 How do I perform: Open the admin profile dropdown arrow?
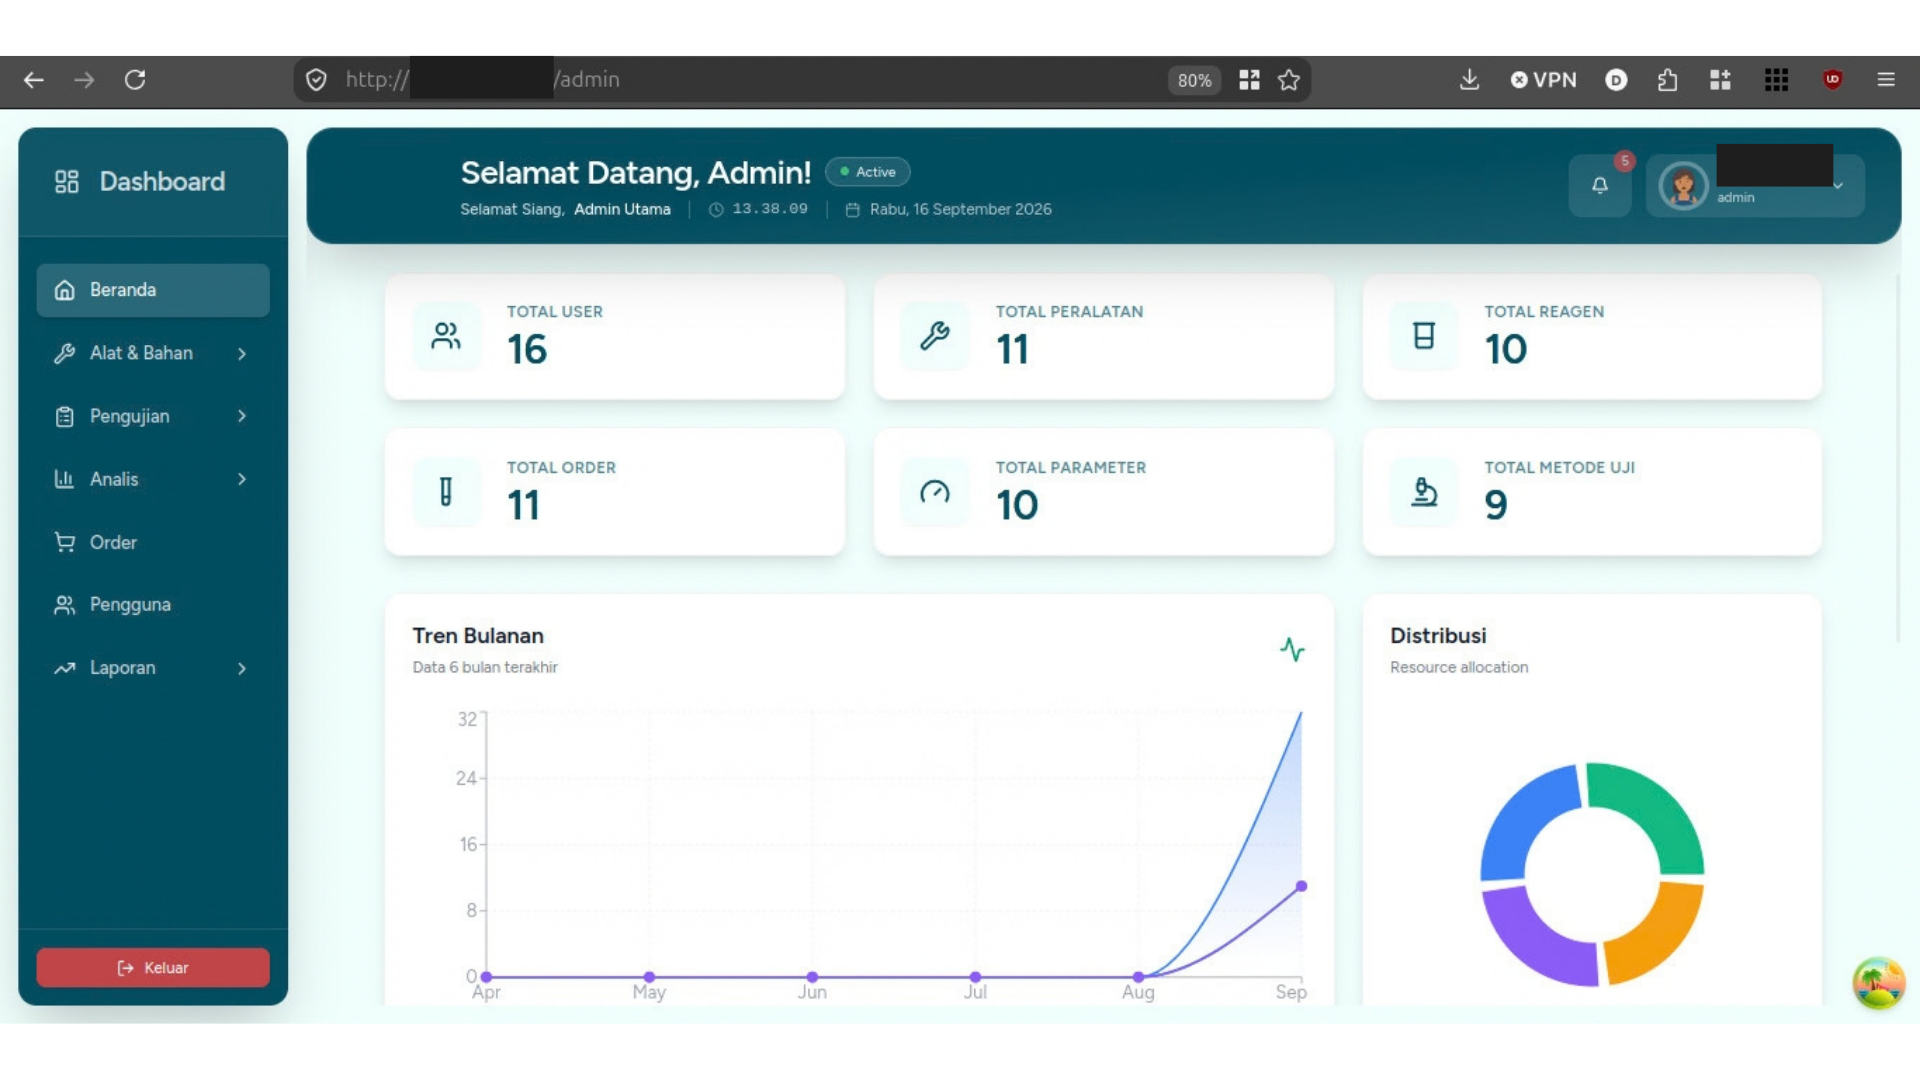[x=1838, y=186]
